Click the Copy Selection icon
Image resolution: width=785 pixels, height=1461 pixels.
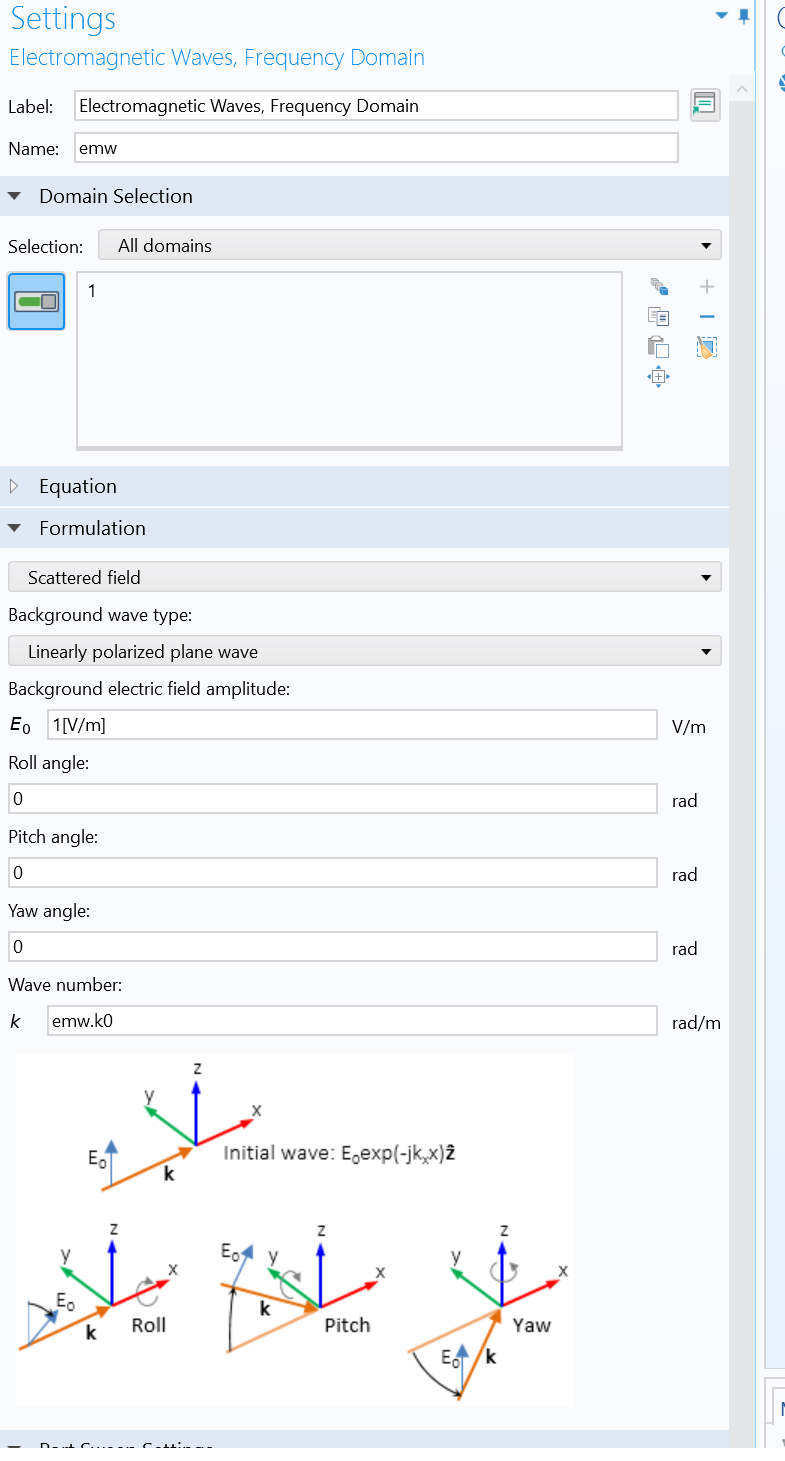[x=658, y=317]
